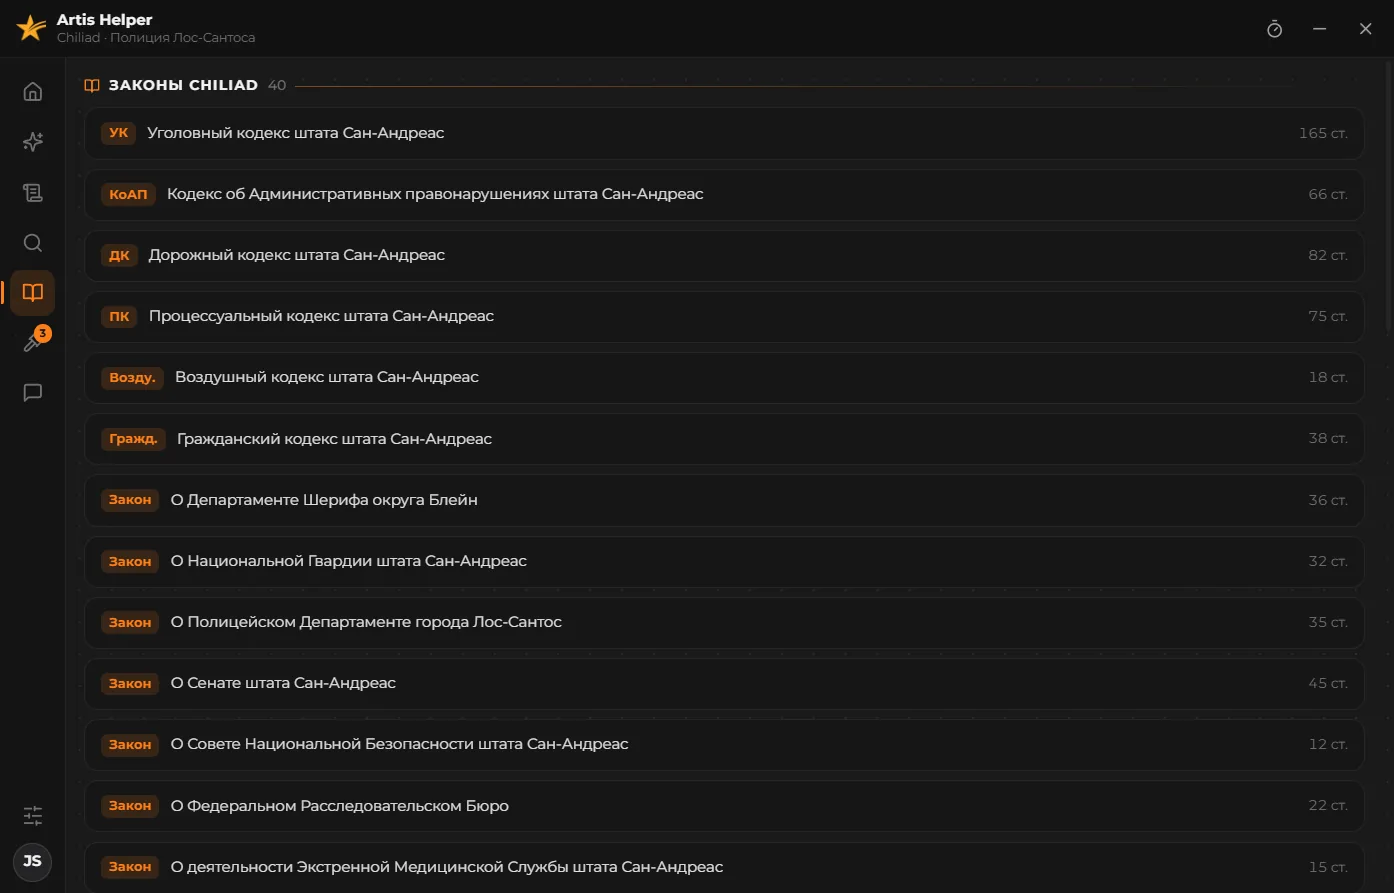Click the КоАП orange tag

pos(128,194)
